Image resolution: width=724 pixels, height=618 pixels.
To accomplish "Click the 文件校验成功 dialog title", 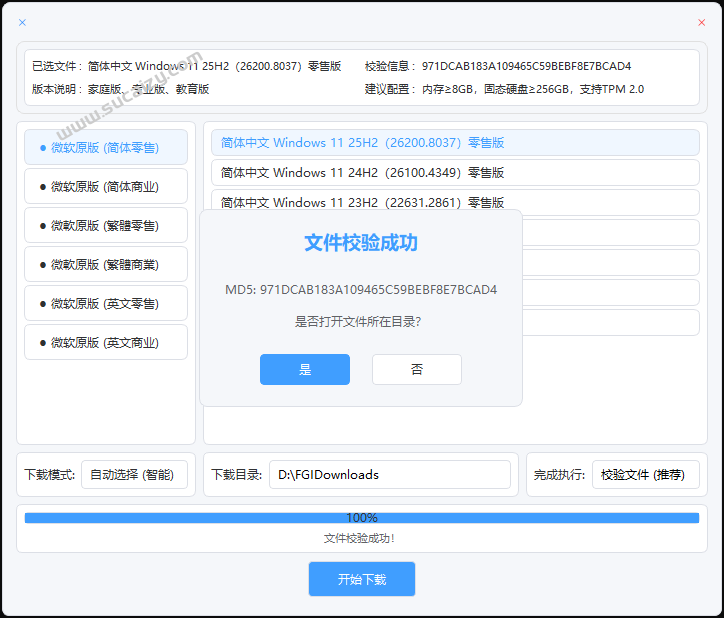I will click(361, 242).
